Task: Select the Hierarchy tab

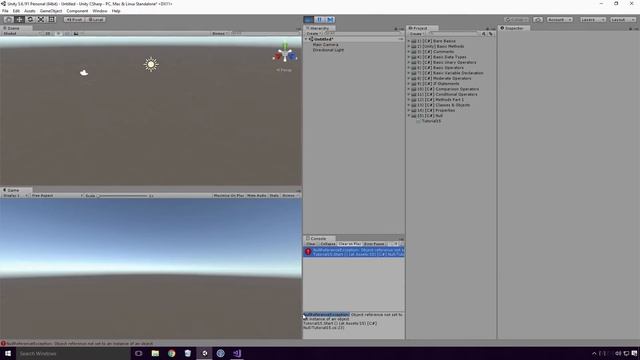Action: click(x=319, y=28)
